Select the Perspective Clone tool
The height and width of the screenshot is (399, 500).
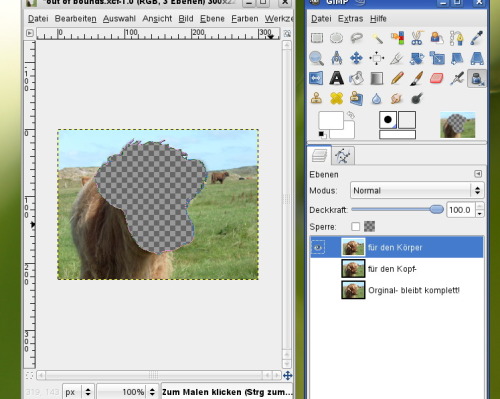click(357, 99)
